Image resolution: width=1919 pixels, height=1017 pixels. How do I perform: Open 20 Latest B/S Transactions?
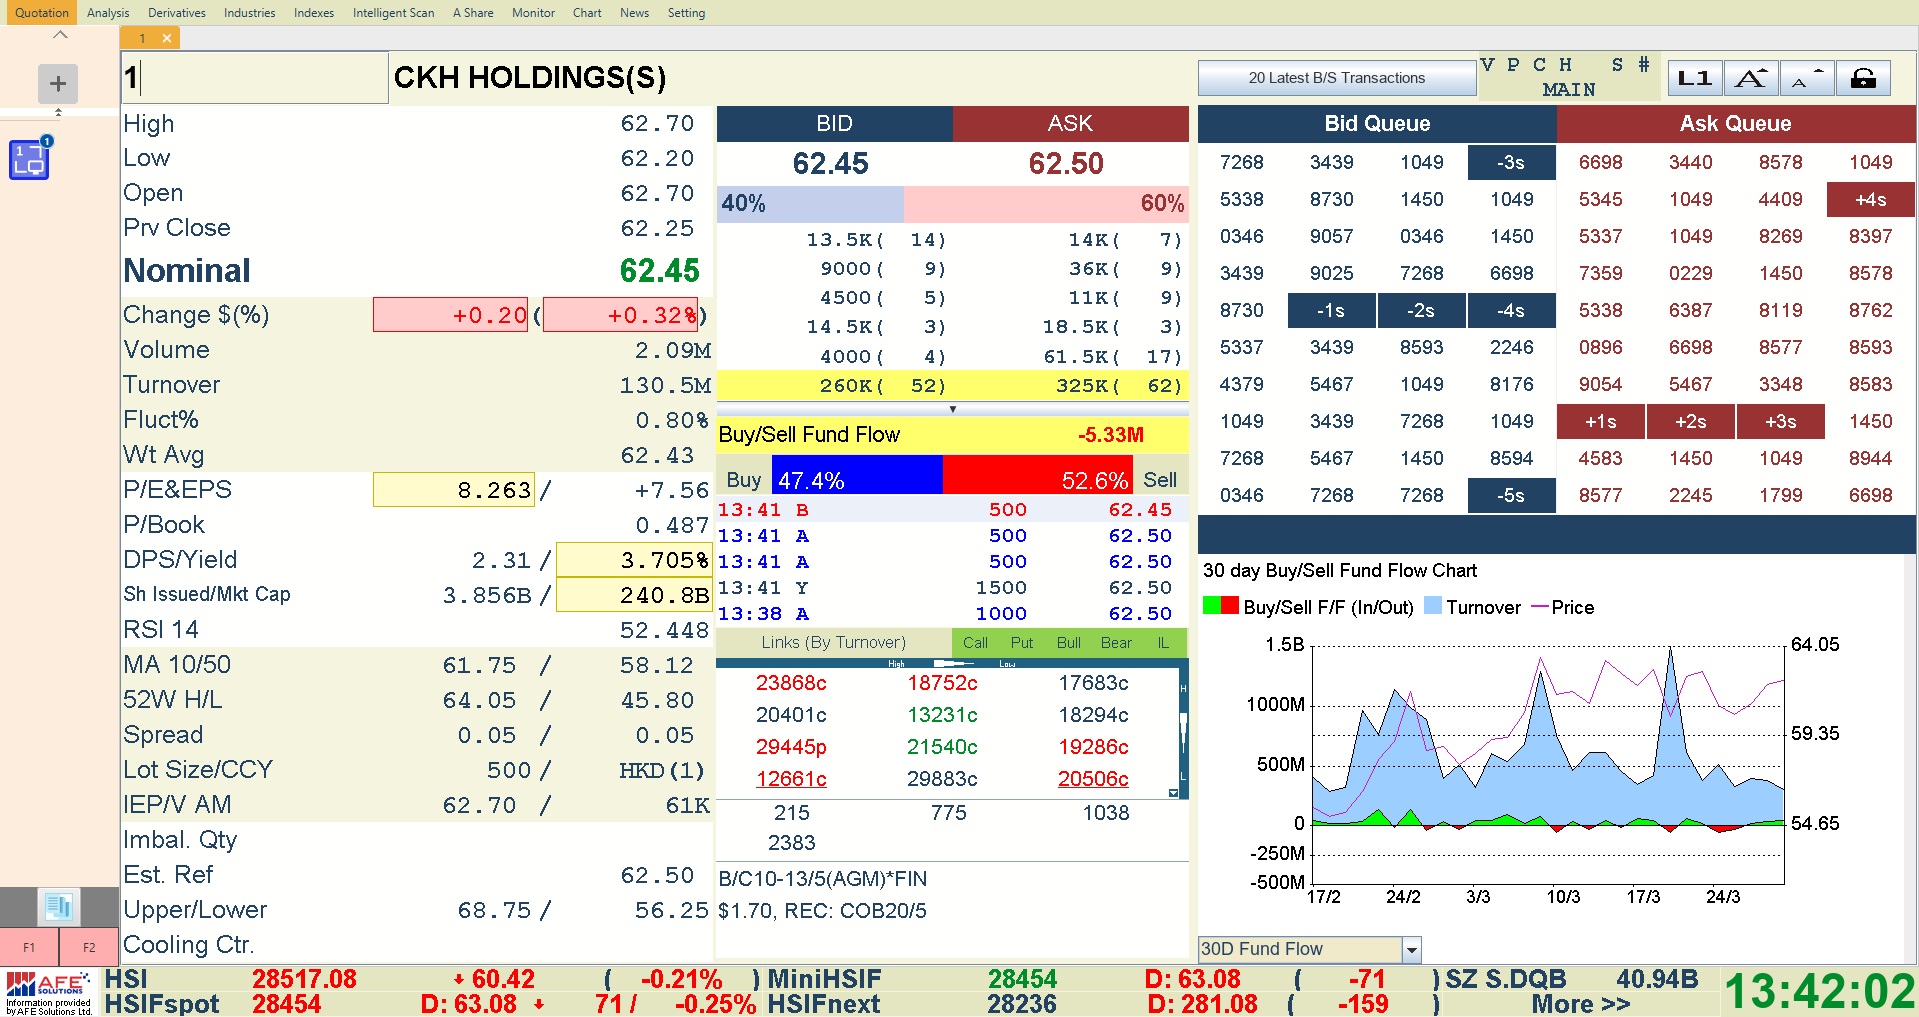pos(1337,78)
